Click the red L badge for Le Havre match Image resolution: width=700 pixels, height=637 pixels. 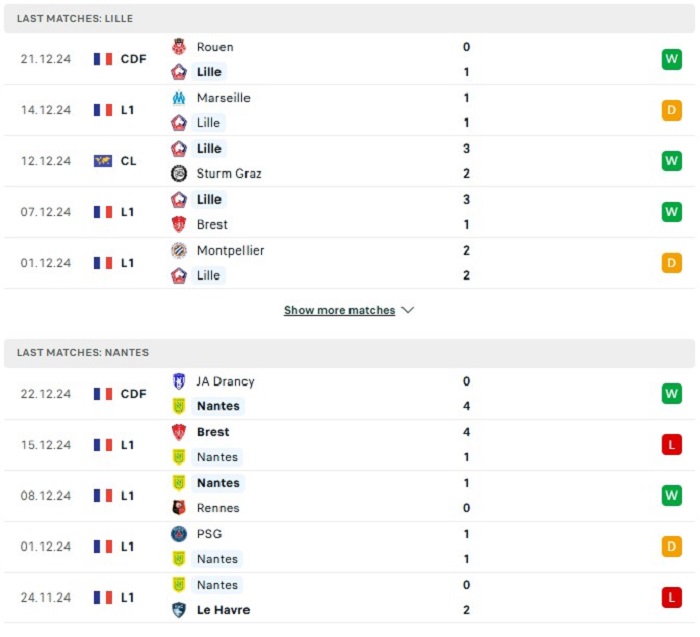tap(671, 597)
